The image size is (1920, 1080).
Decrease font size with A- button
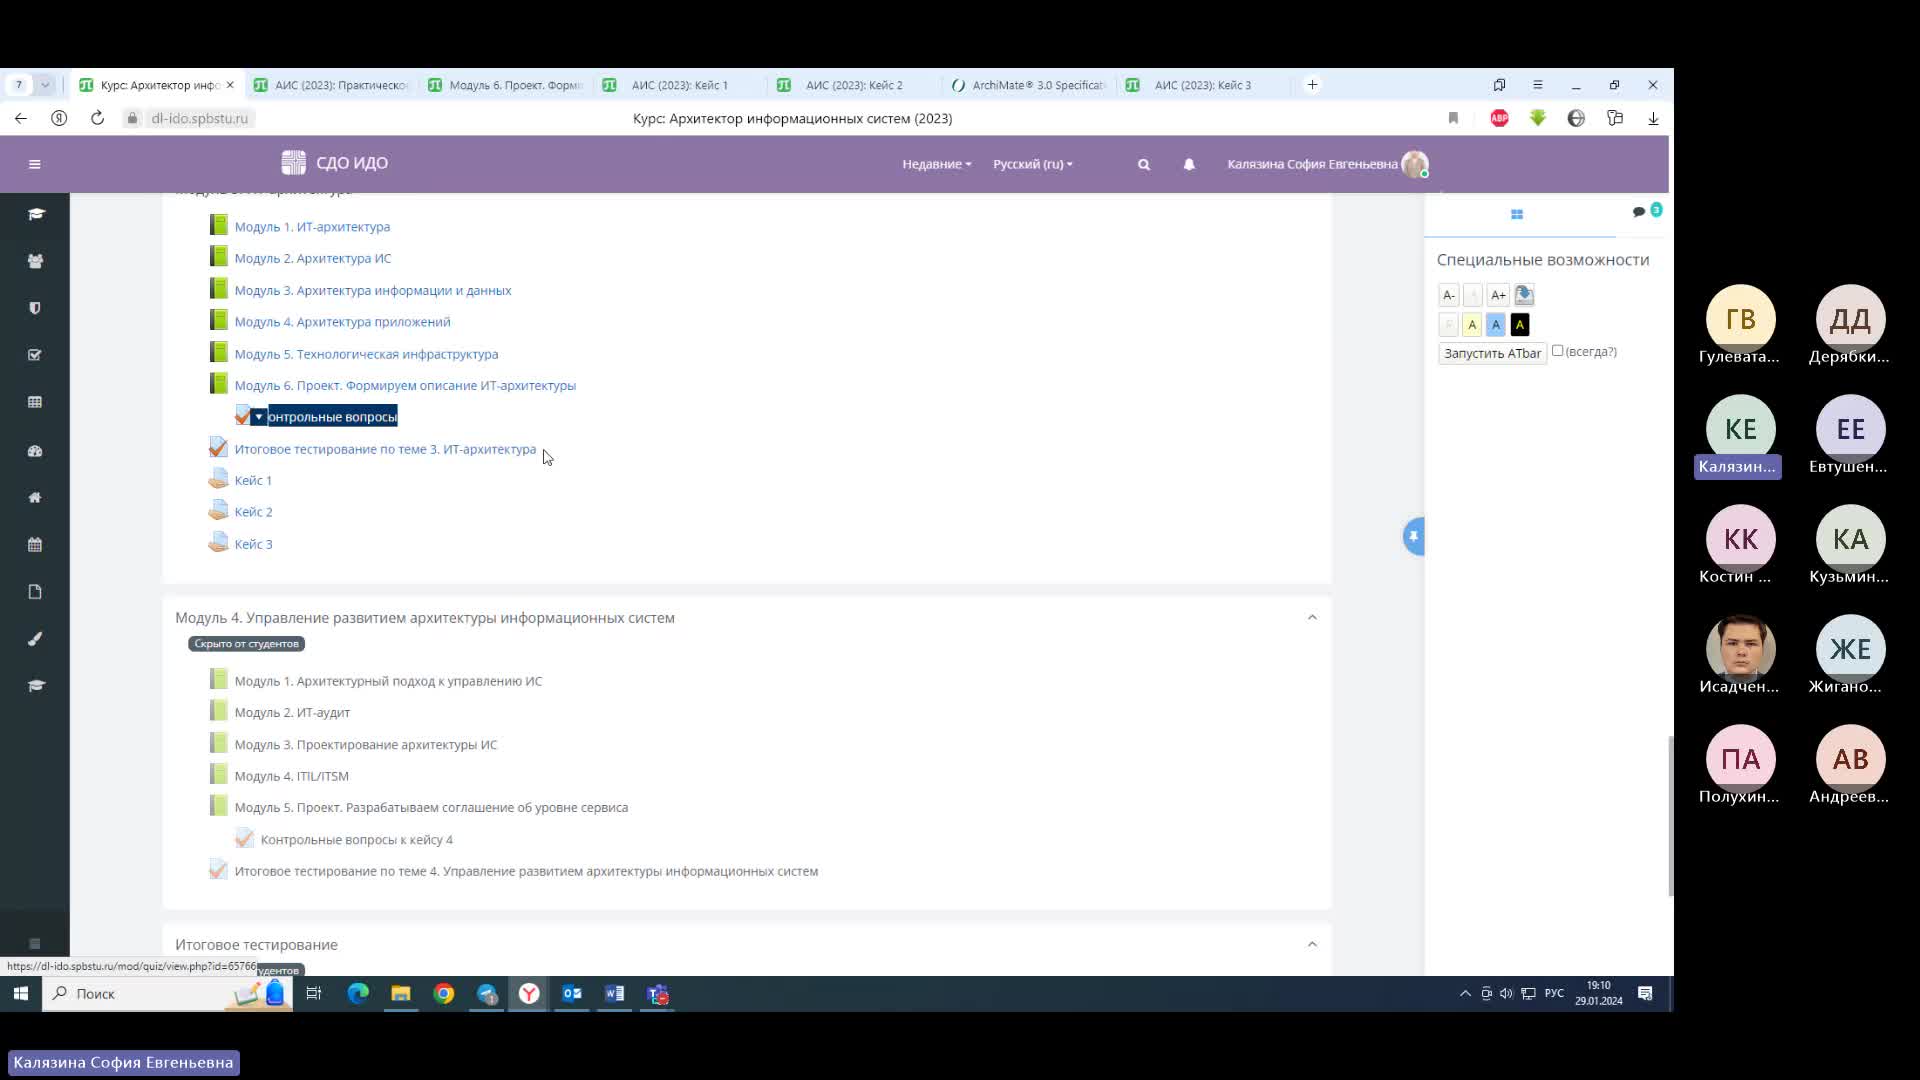[x=1448, y=295]
